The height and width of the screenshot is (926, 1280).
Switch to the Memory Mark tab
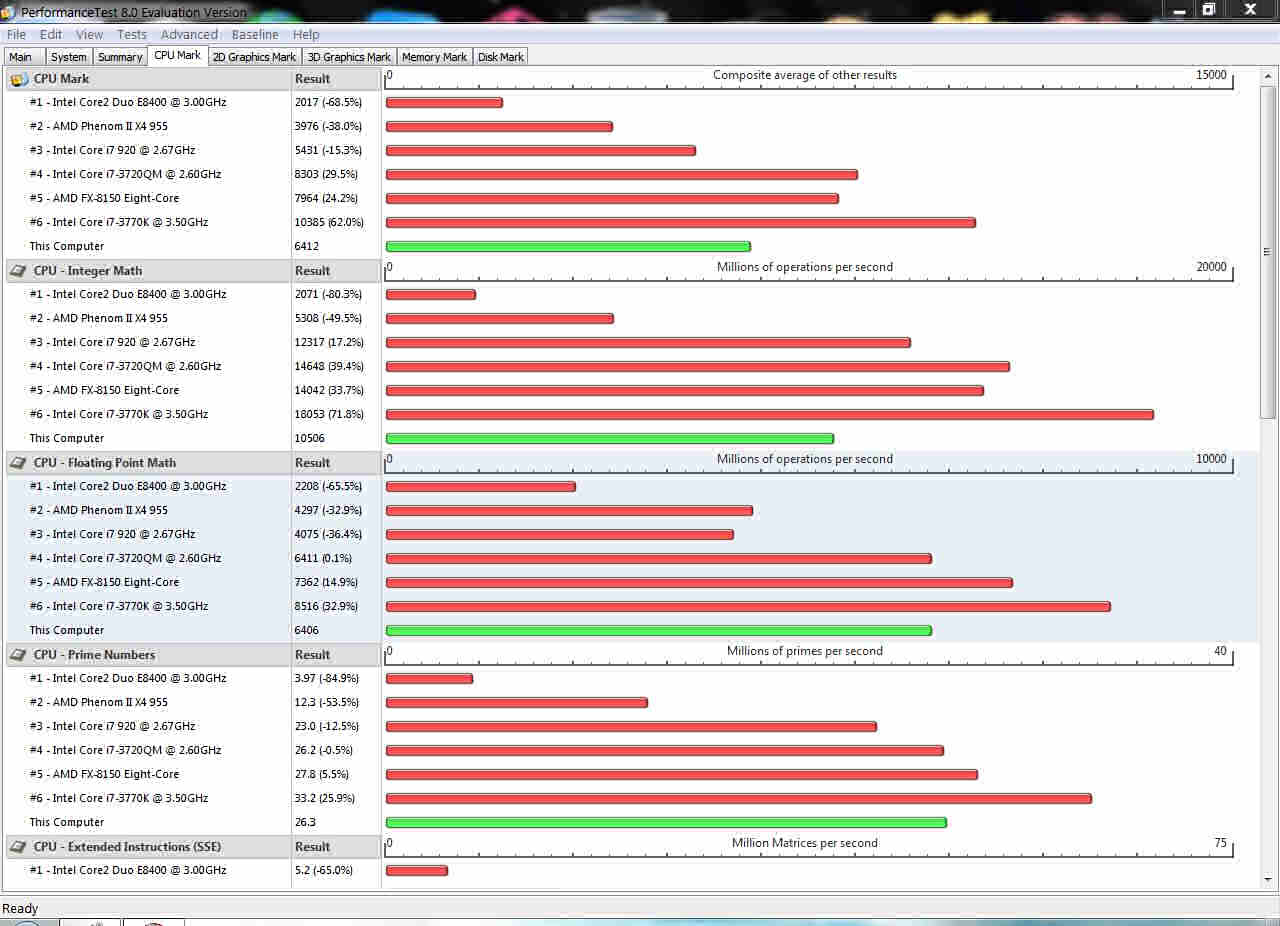[x=434, y=57]
